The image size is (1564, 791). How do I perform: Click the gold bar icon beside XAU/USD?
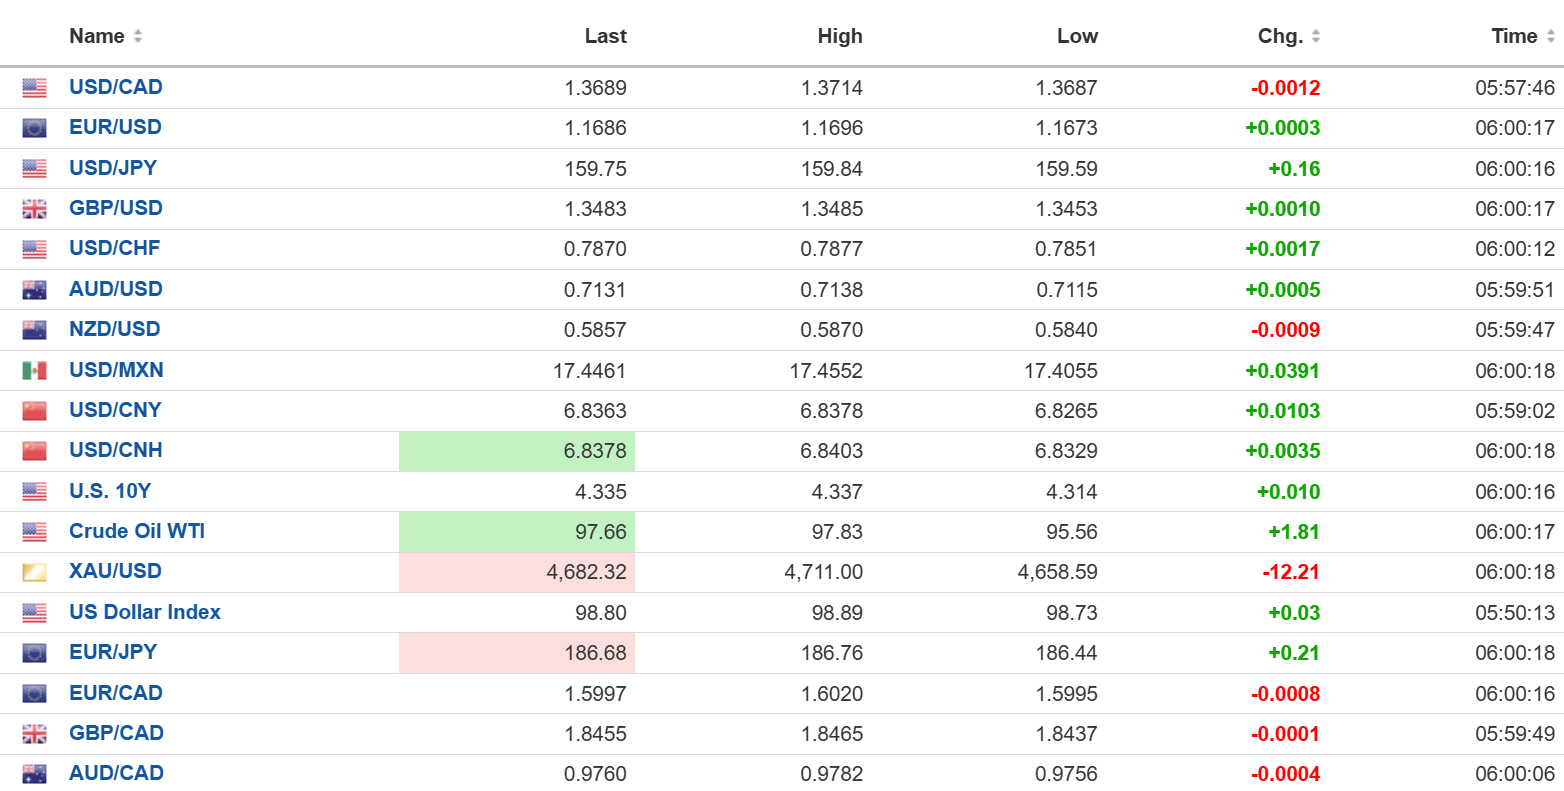point(34,572)
